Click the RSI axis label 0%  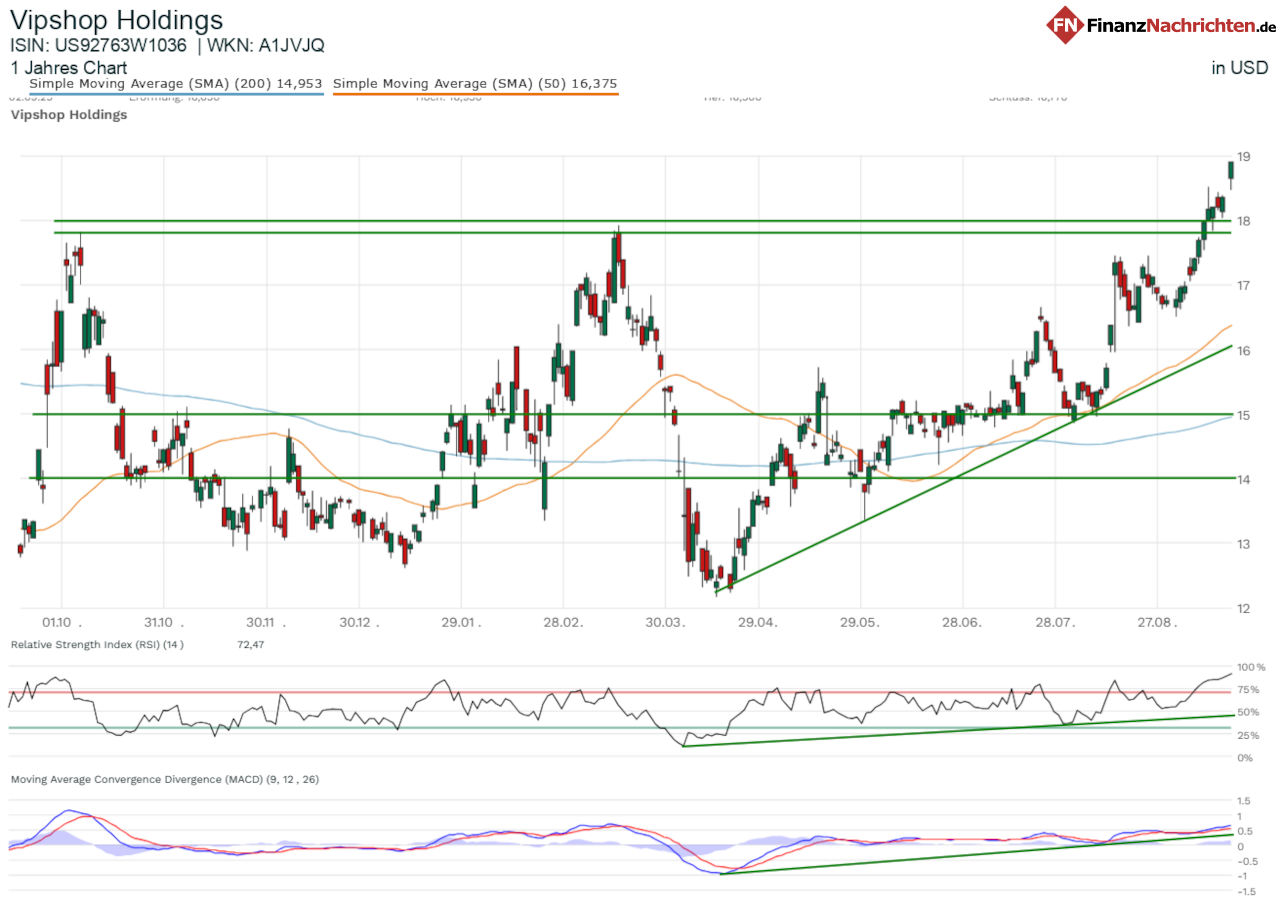[1245, 758]
